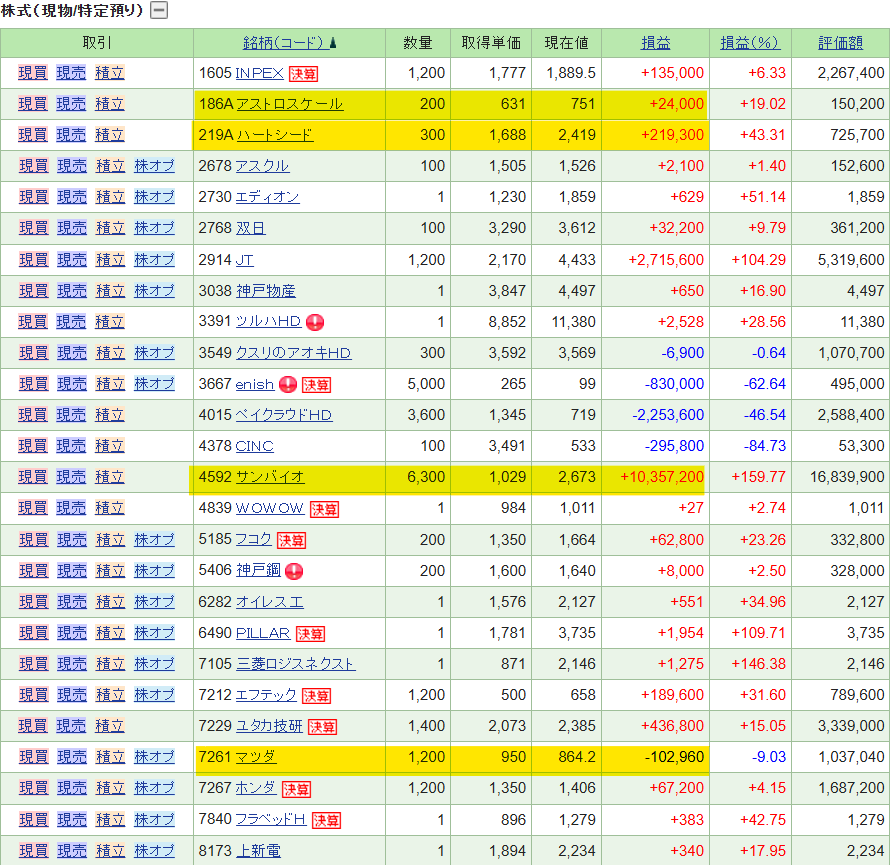Open the エフテック stock name link
Viewport: 890px width, 865px height.
[x=266, y=695]
